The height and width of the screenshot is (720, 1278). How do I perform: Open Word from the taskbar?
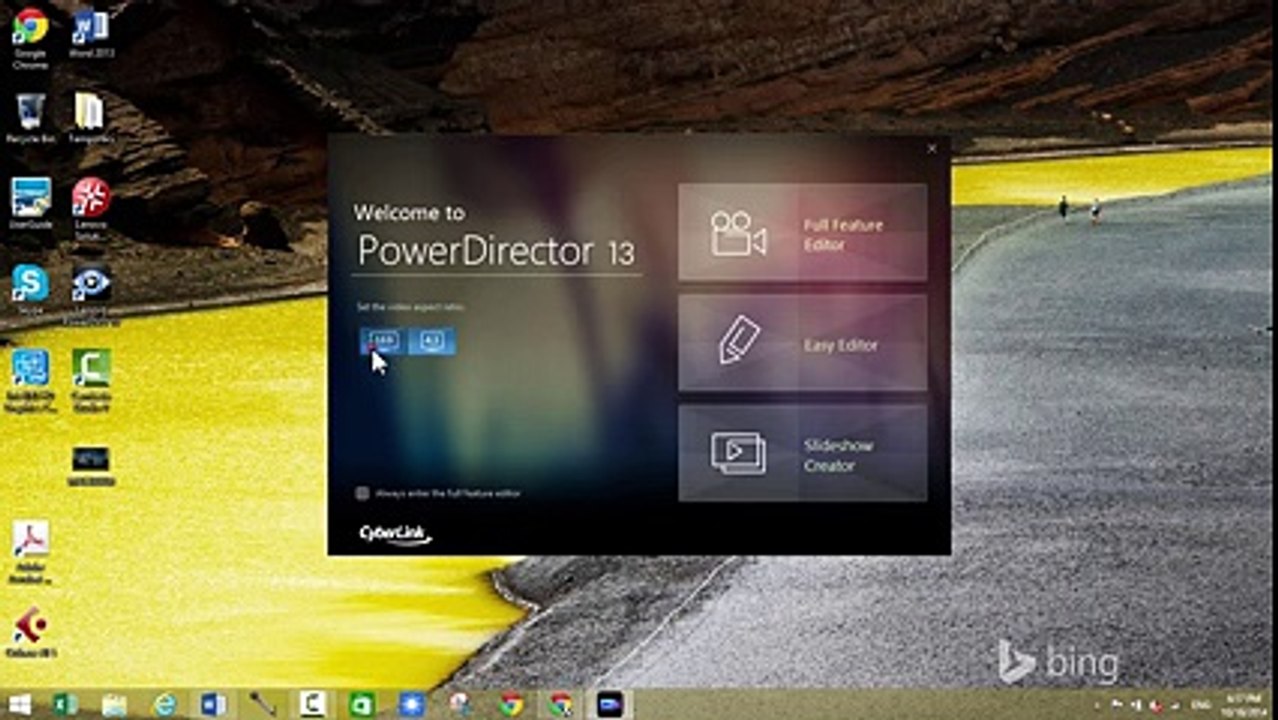click(213, 705)
